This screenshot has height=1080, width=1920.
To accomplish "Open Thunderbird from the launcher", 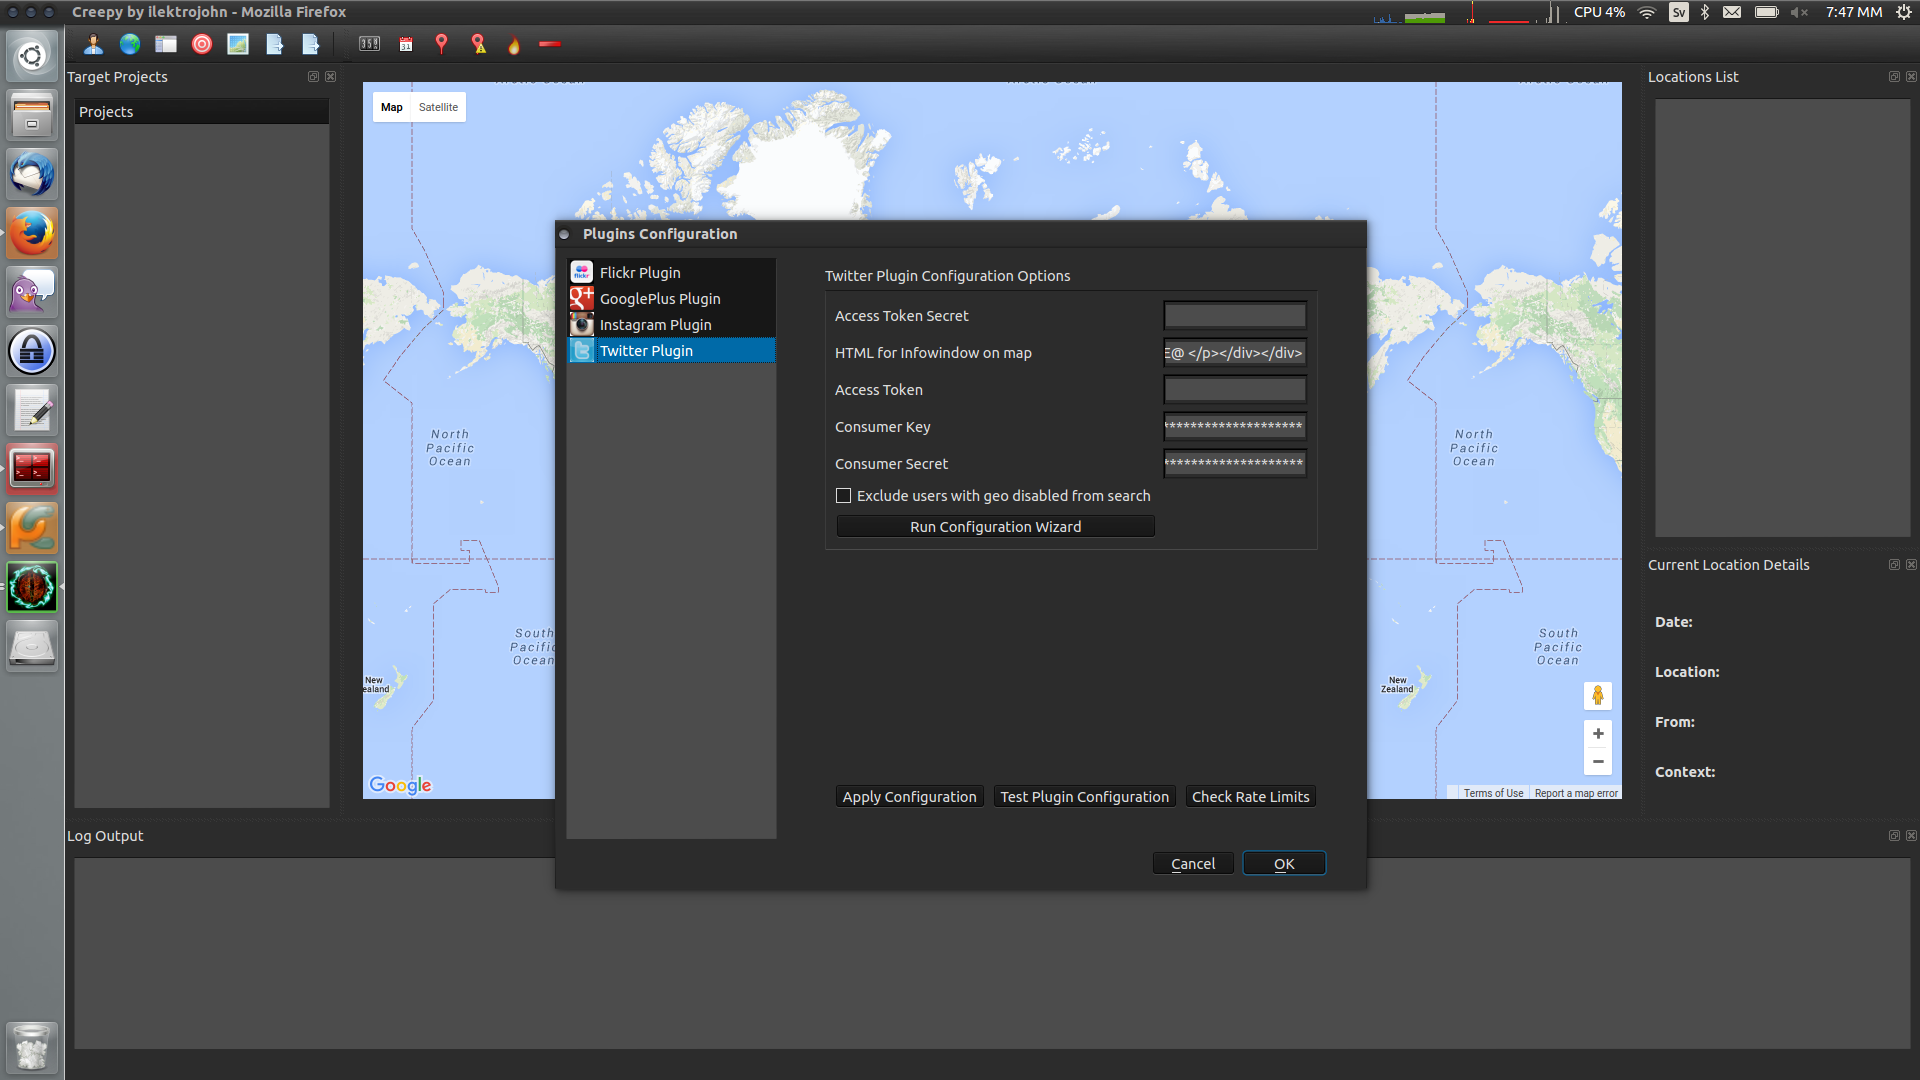I will pos(32,174).
